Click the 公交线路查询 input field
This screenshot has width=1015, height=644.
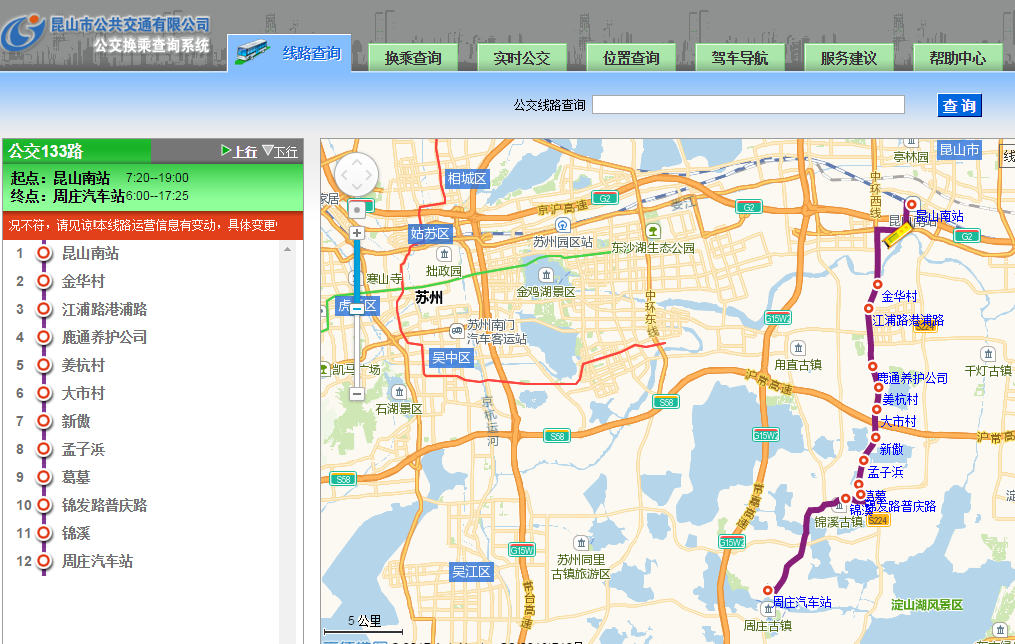pos(748,105)
